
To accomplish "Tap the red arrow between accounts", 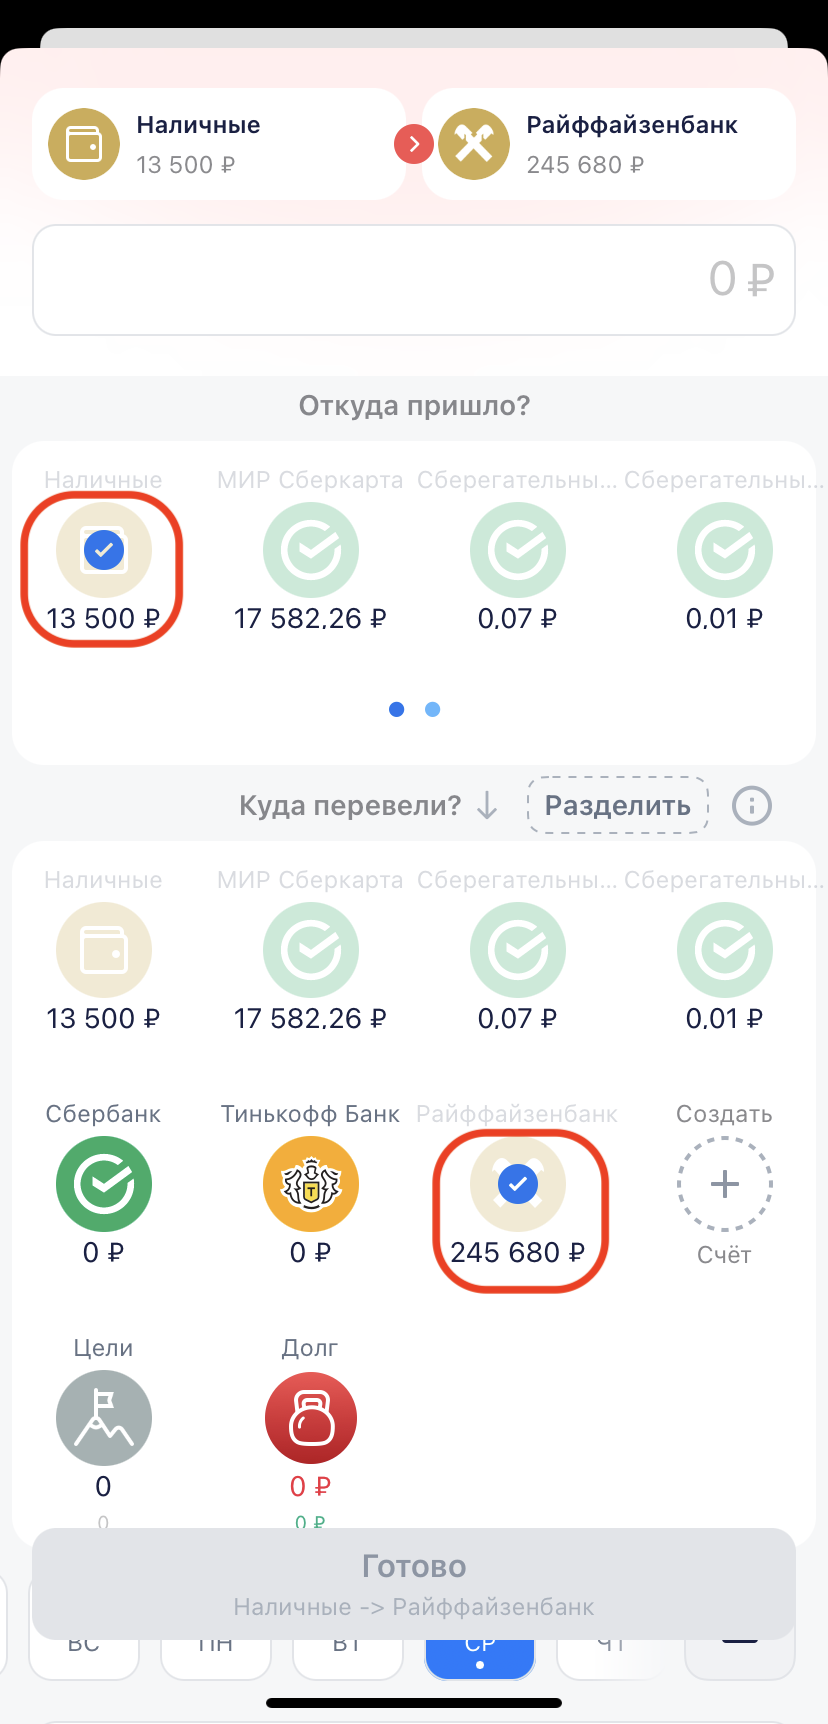I will (x=414, y=144).
